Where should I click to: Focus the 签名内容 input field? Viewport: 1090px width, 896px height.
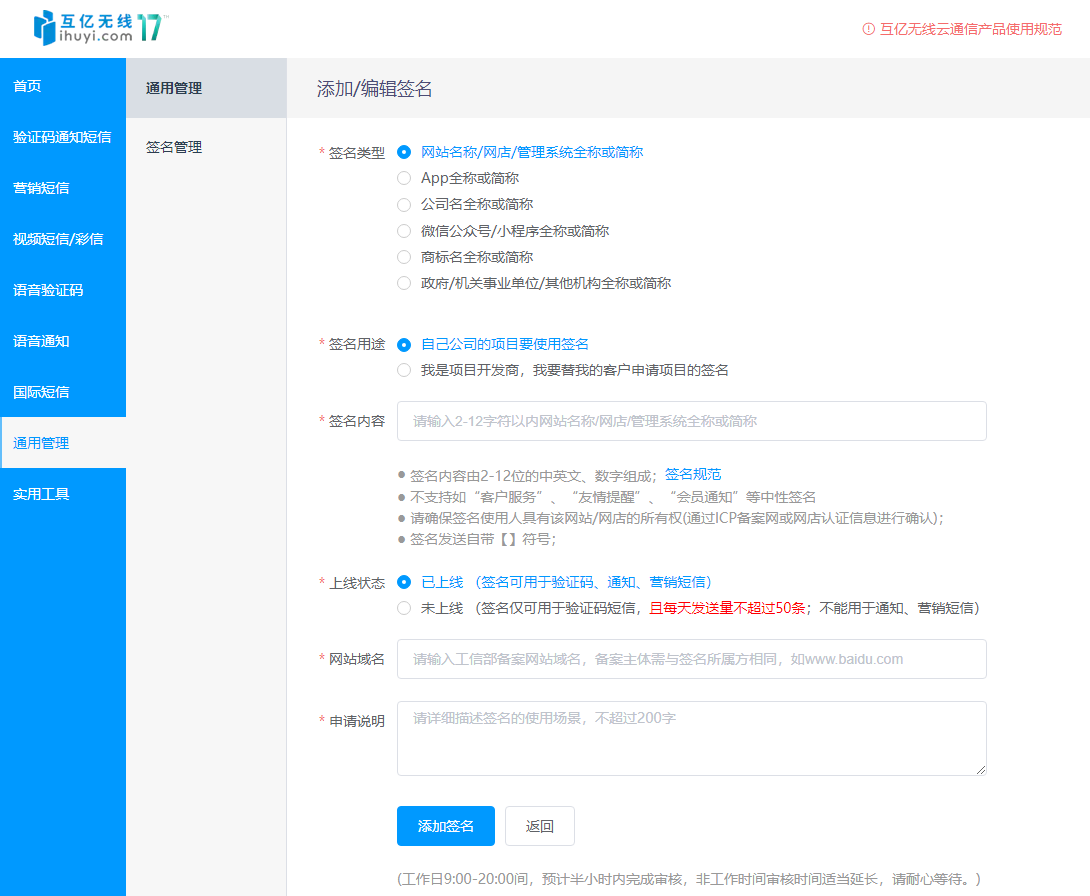pyautogui.click(x=691, y=421)
